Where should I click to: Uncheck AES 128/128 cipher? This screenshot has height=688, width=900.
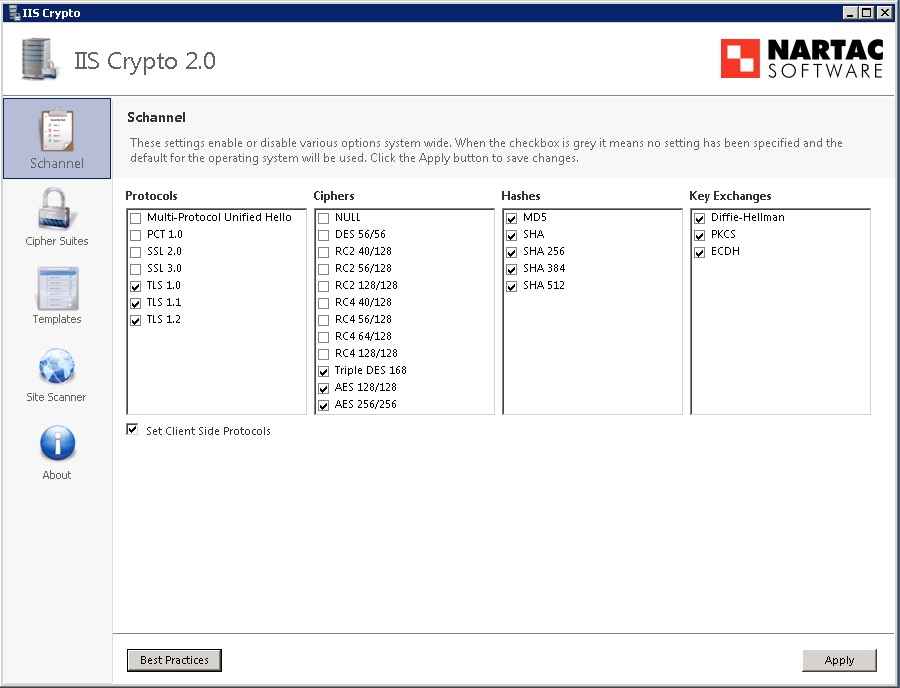pos(324,388)
